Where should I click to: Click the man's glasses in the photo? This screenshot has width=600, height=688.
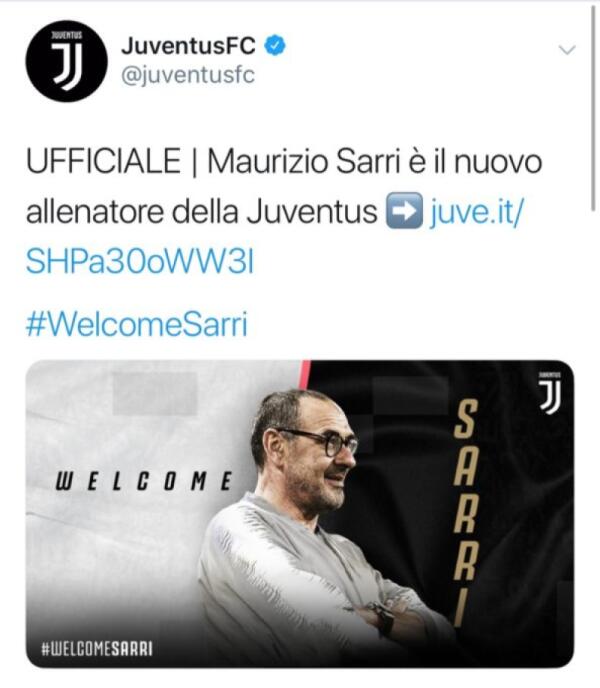click(x=320, y=441)
